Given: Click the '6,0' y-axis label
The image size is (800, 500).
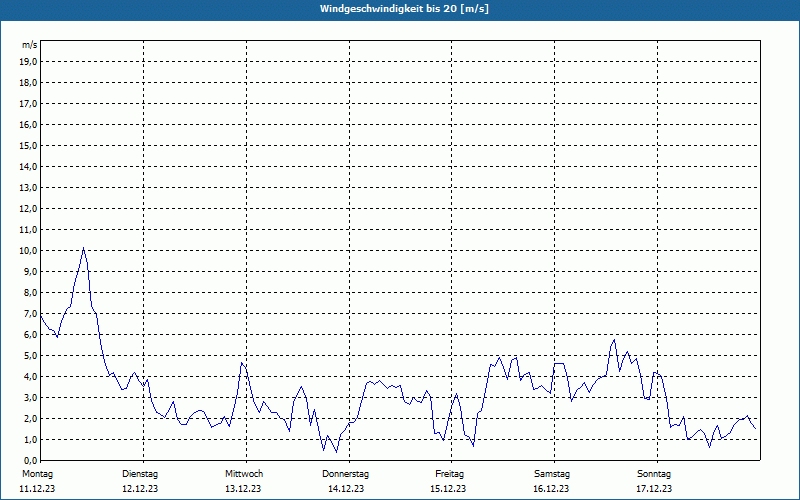Looking at the screenshot, I should pyautogui.click(x=31, y=335).
